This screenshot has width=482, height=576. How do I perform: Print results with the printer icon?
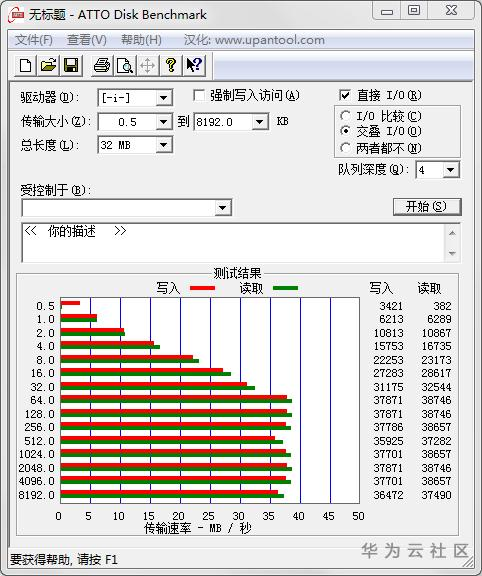(102, 65)
